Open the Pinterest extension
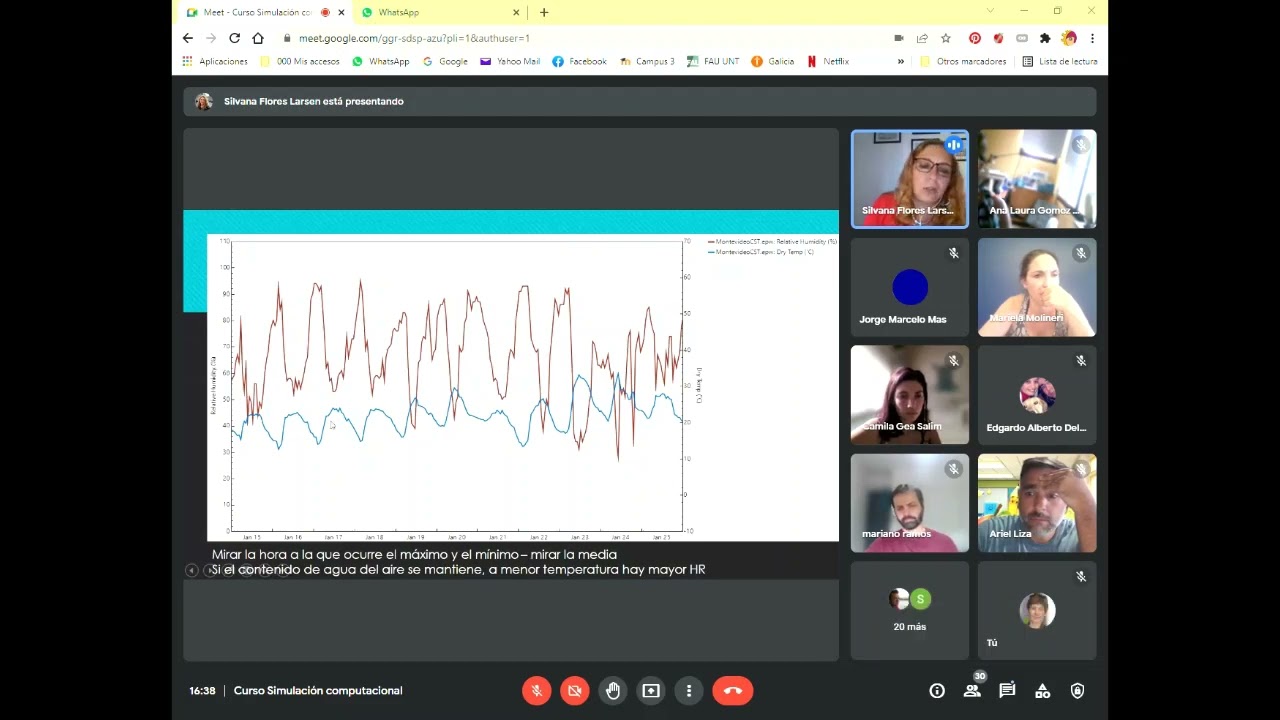The height and width of the screenshot is (720, 1280). [x=975, y=38]
